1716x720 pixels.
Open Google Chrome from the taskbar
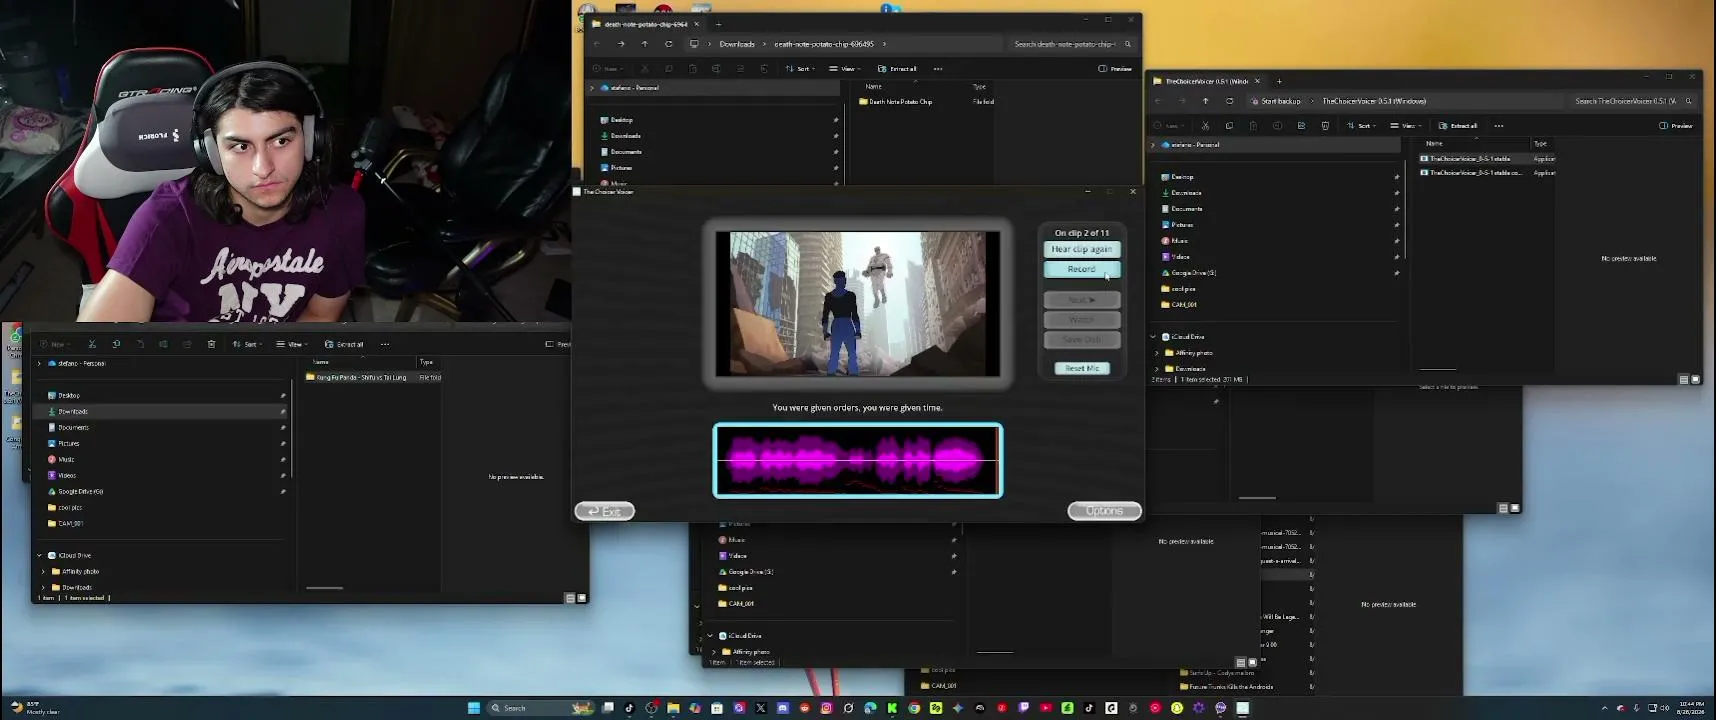(914, 708)
